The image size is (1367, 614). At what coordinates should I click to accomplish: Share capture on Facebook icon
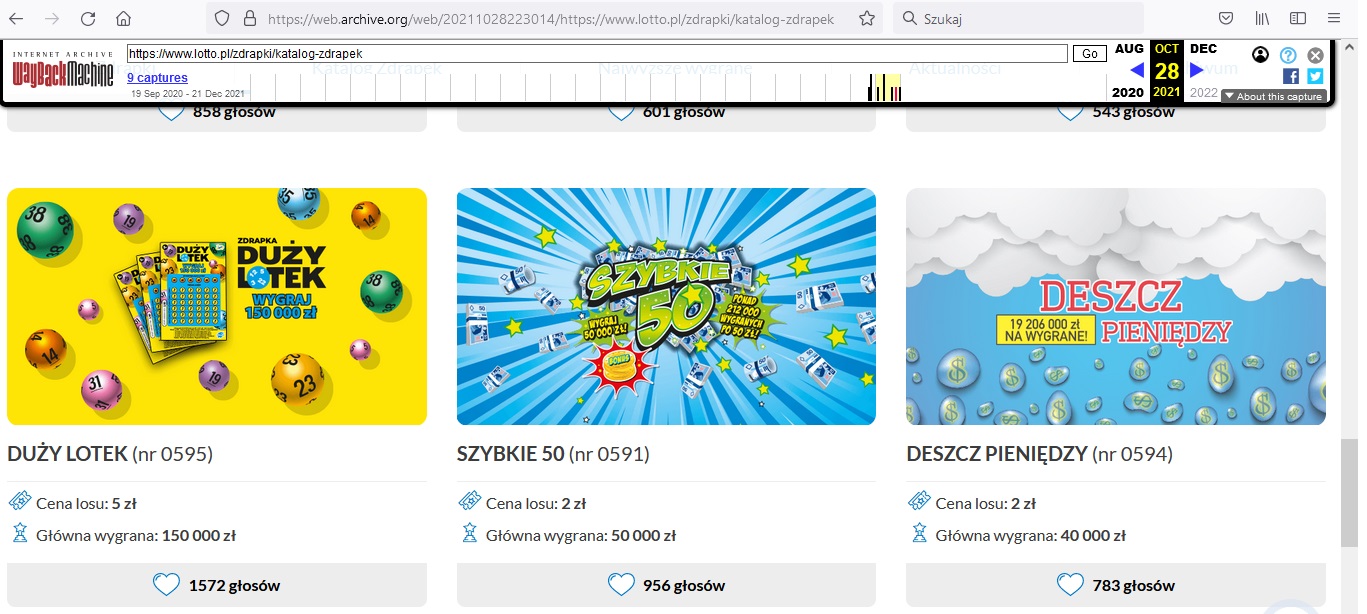pos(1291,76)
